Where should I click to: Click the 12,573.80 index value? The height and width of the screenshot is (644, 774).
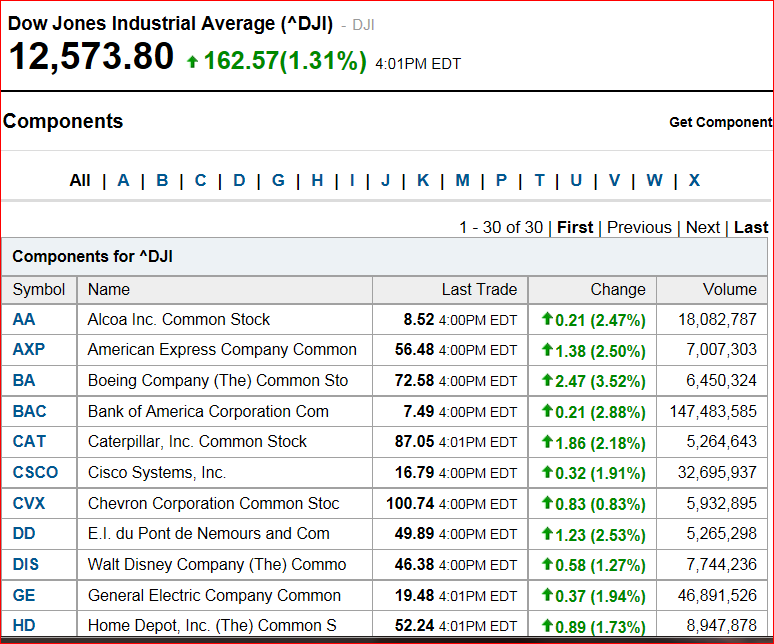[91, 56]
